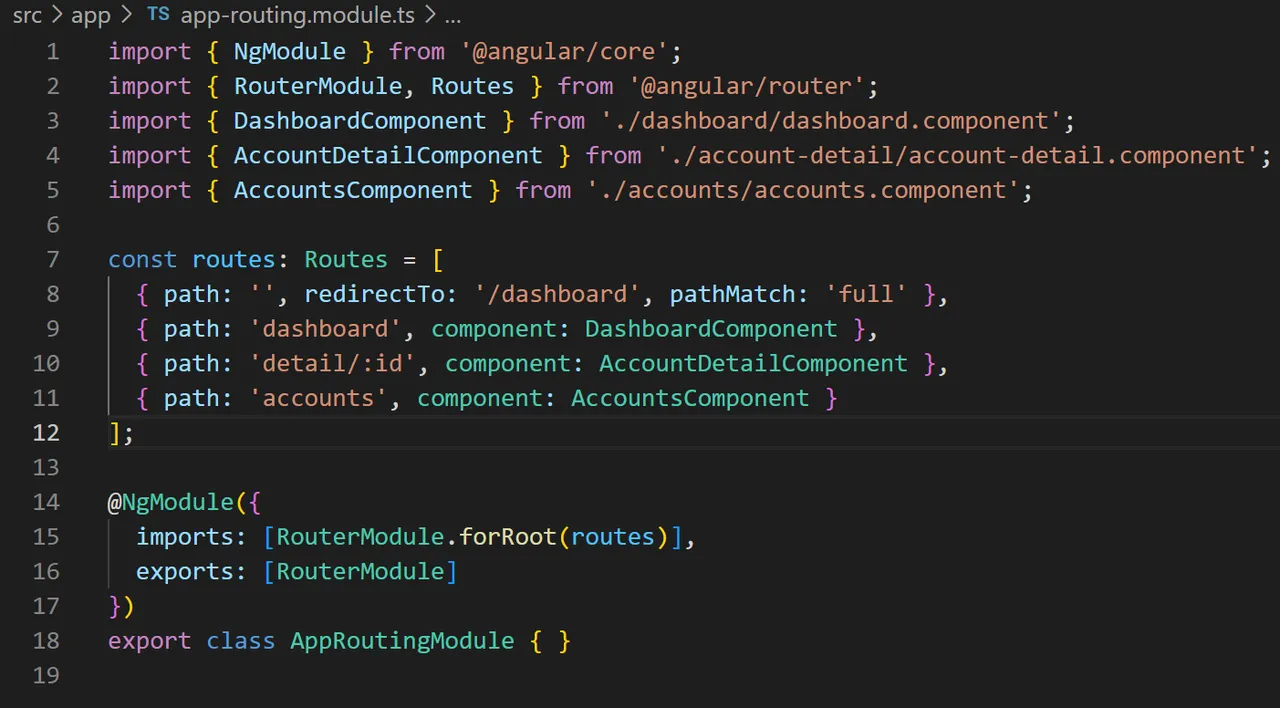Click 'AccountDetailComponent' in the line 4 import
The width and height of the screenshot is (1280, 708).
click(388, 156)
